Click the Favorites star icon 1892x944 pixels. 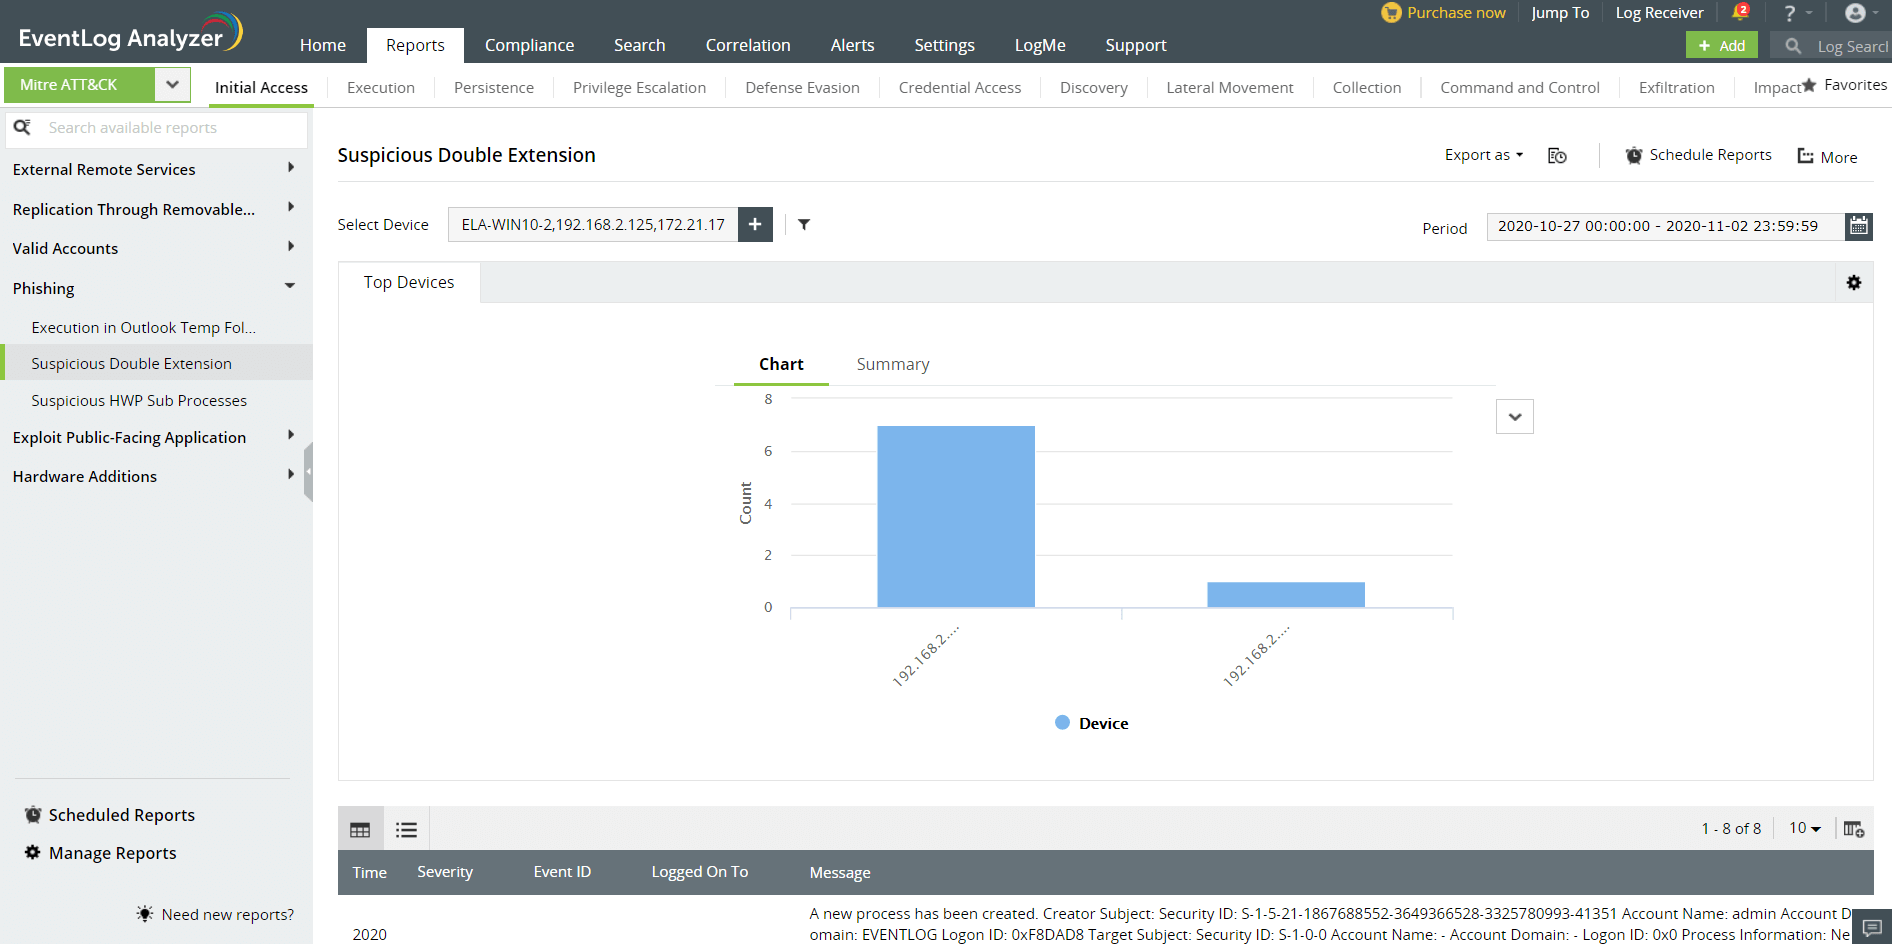pos(1809,85)
